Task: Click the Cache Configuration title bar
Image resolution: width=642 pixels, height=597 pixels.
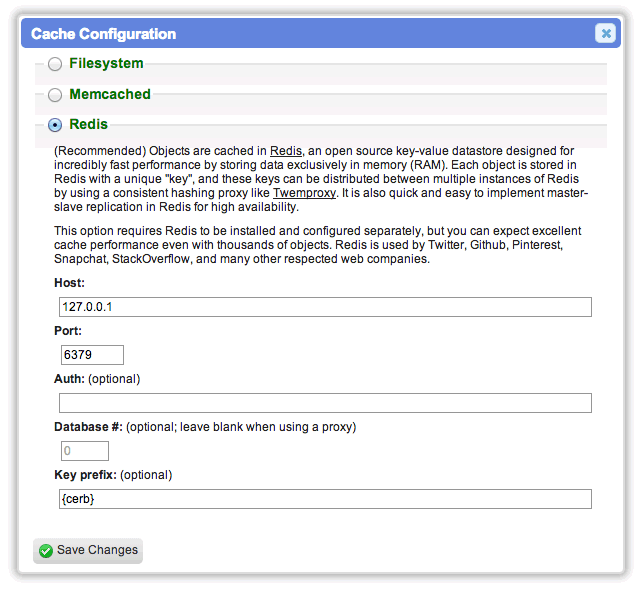Action: pos(321,33)
